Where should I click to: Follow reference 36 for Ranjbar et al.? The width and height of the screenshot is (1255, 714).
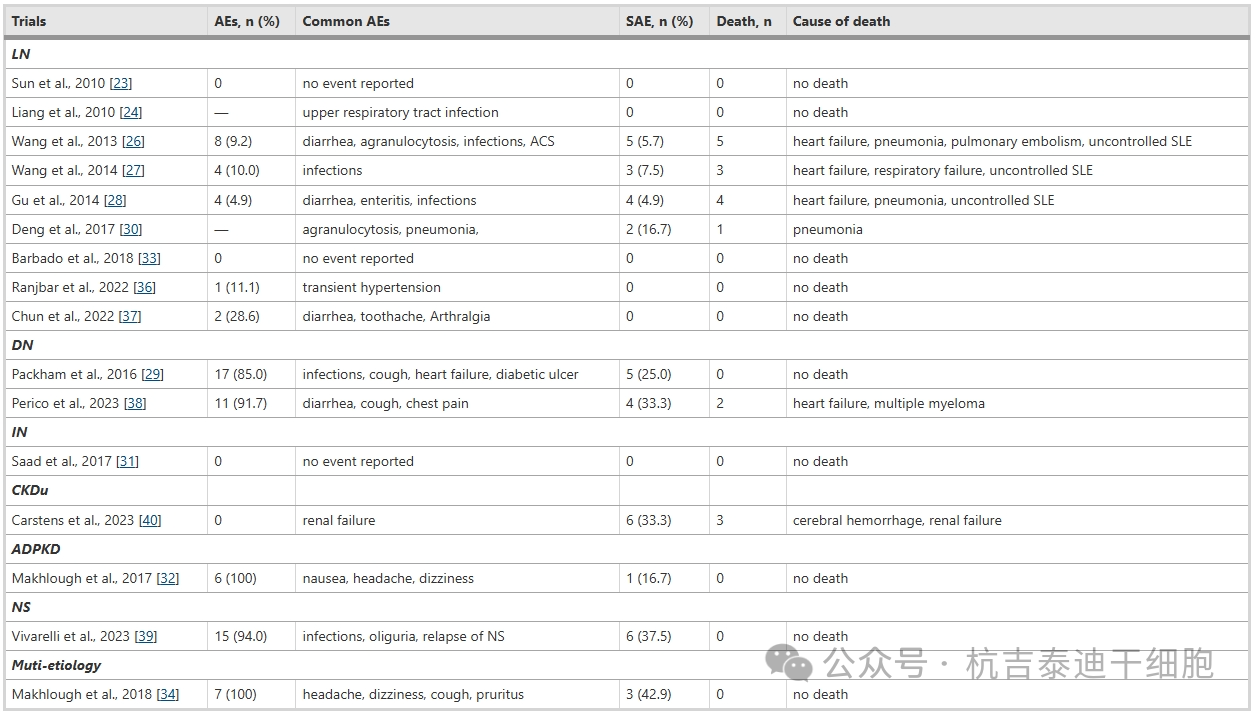[x=144, y=287]
